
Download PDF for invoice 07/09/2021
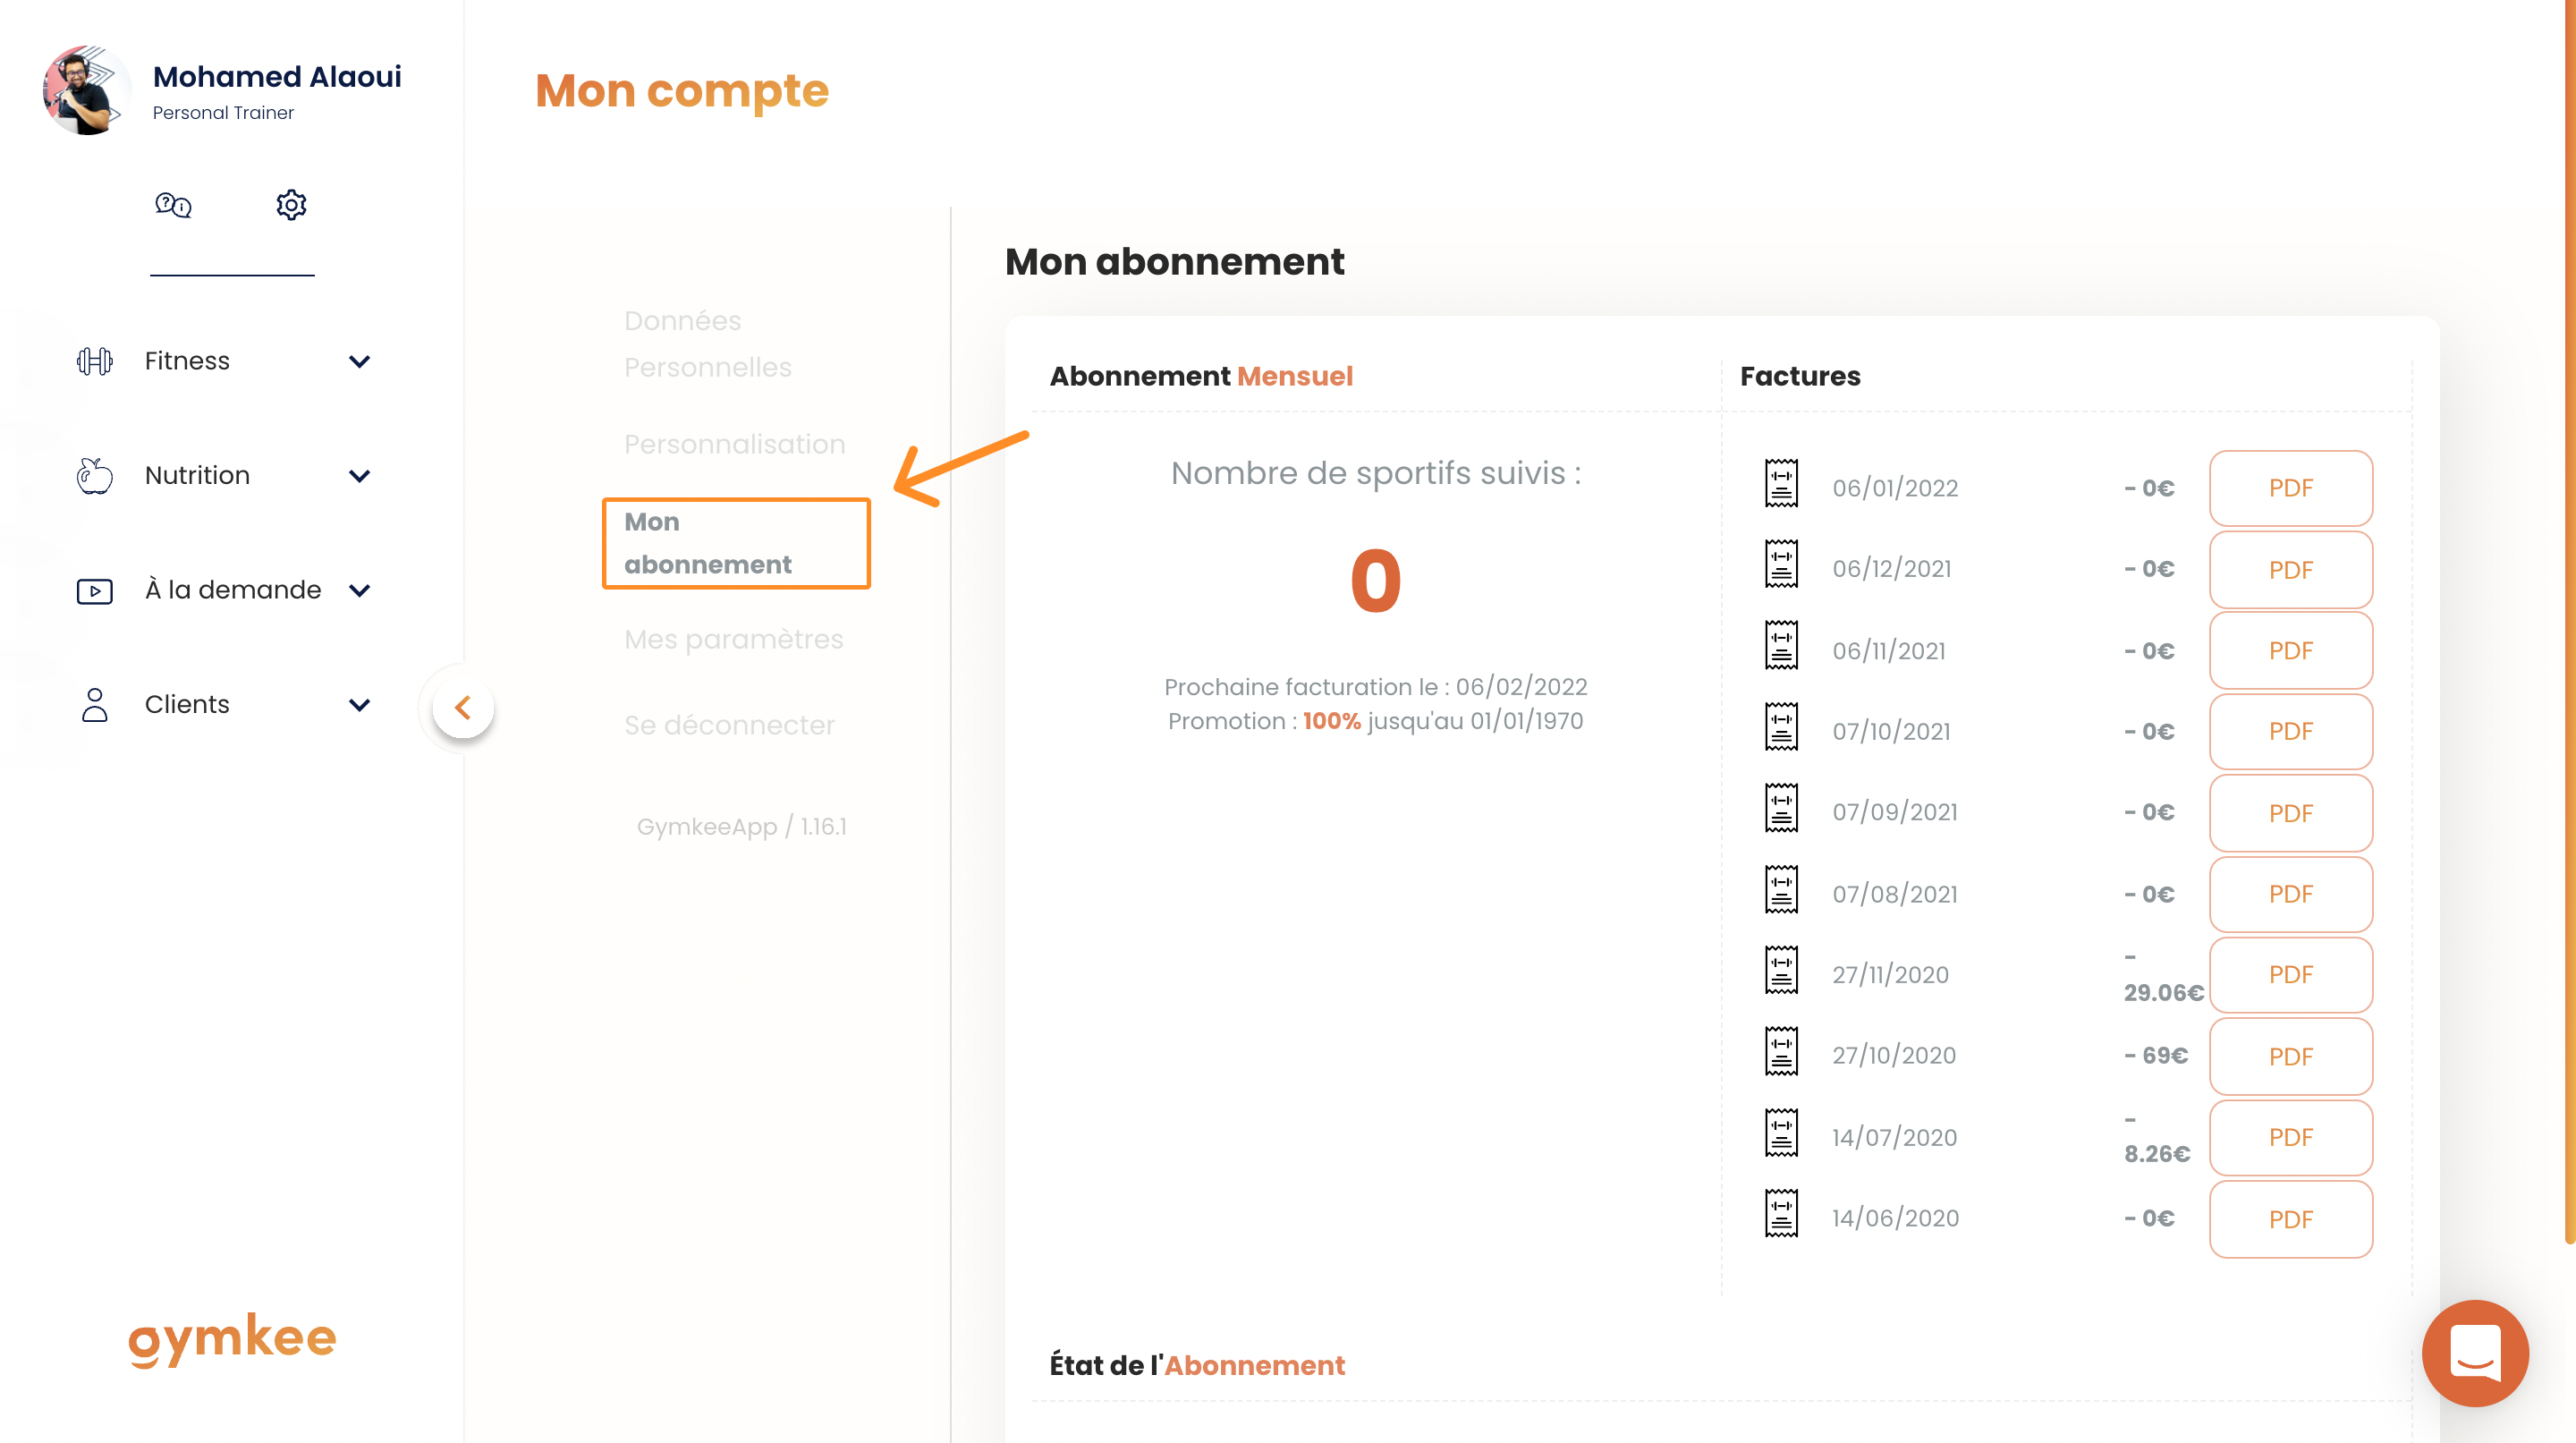[x=2290, y=813]
